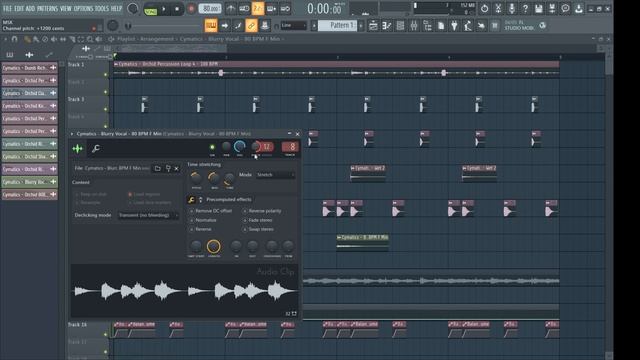The height and width of the screenshot is (360, 640).
Task: Toggle the metronome icon
Action: point(231,9)
